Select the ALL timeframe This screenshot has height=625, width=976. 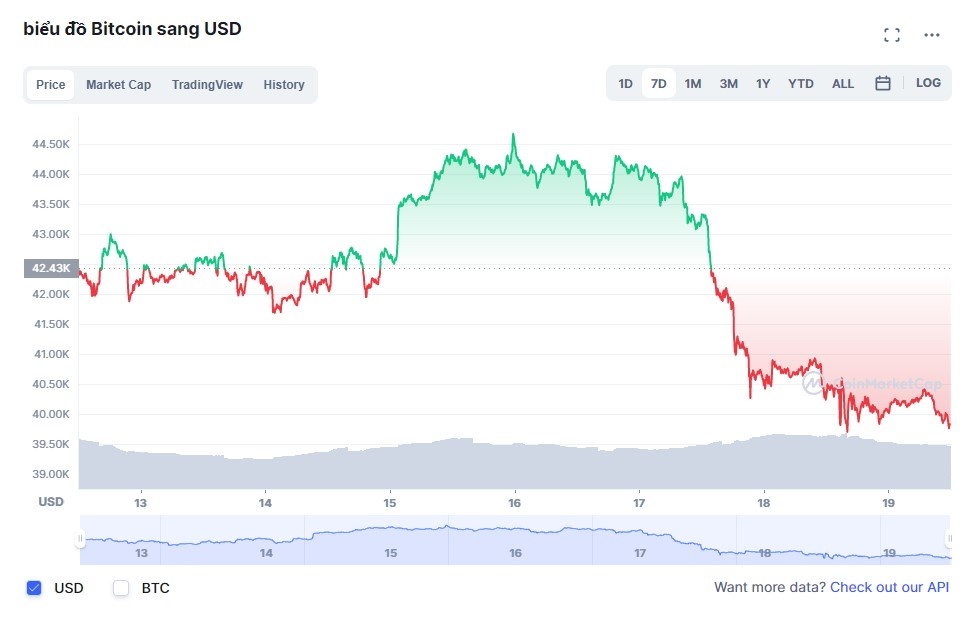tap(843, 83)
